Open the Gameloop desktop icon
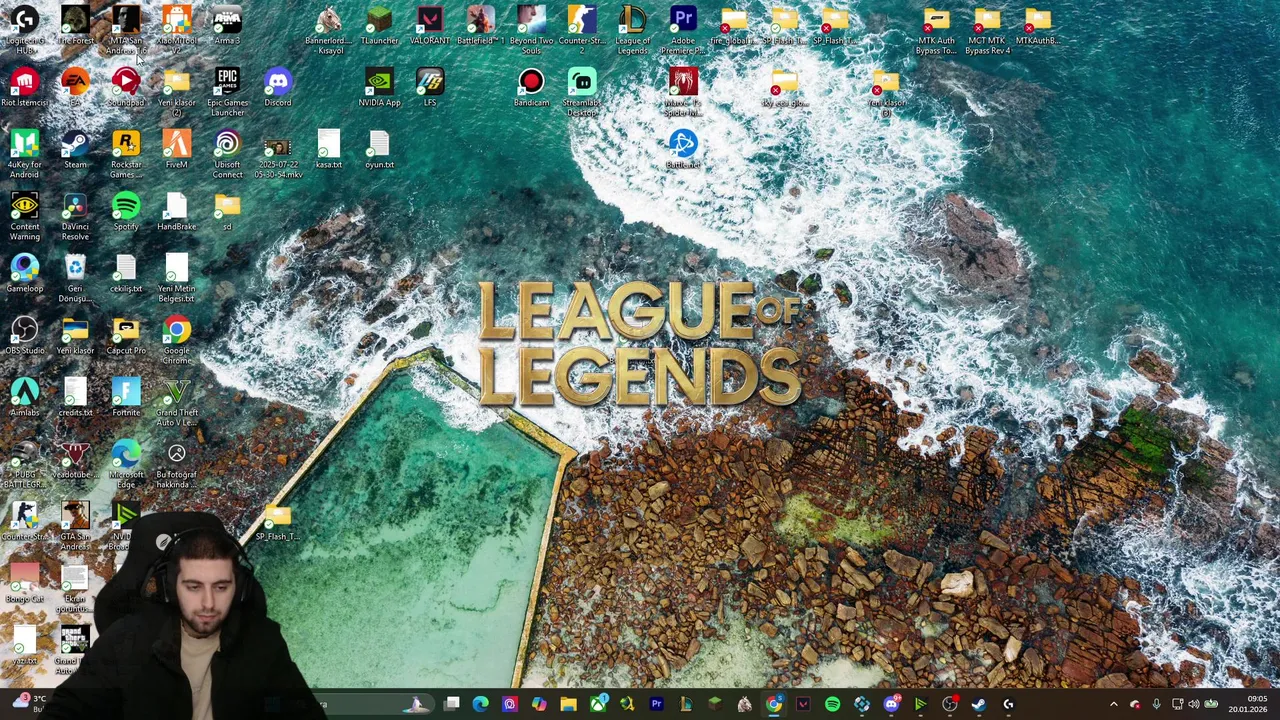Viewport: 1280px width, 720px height. [24, 274]
